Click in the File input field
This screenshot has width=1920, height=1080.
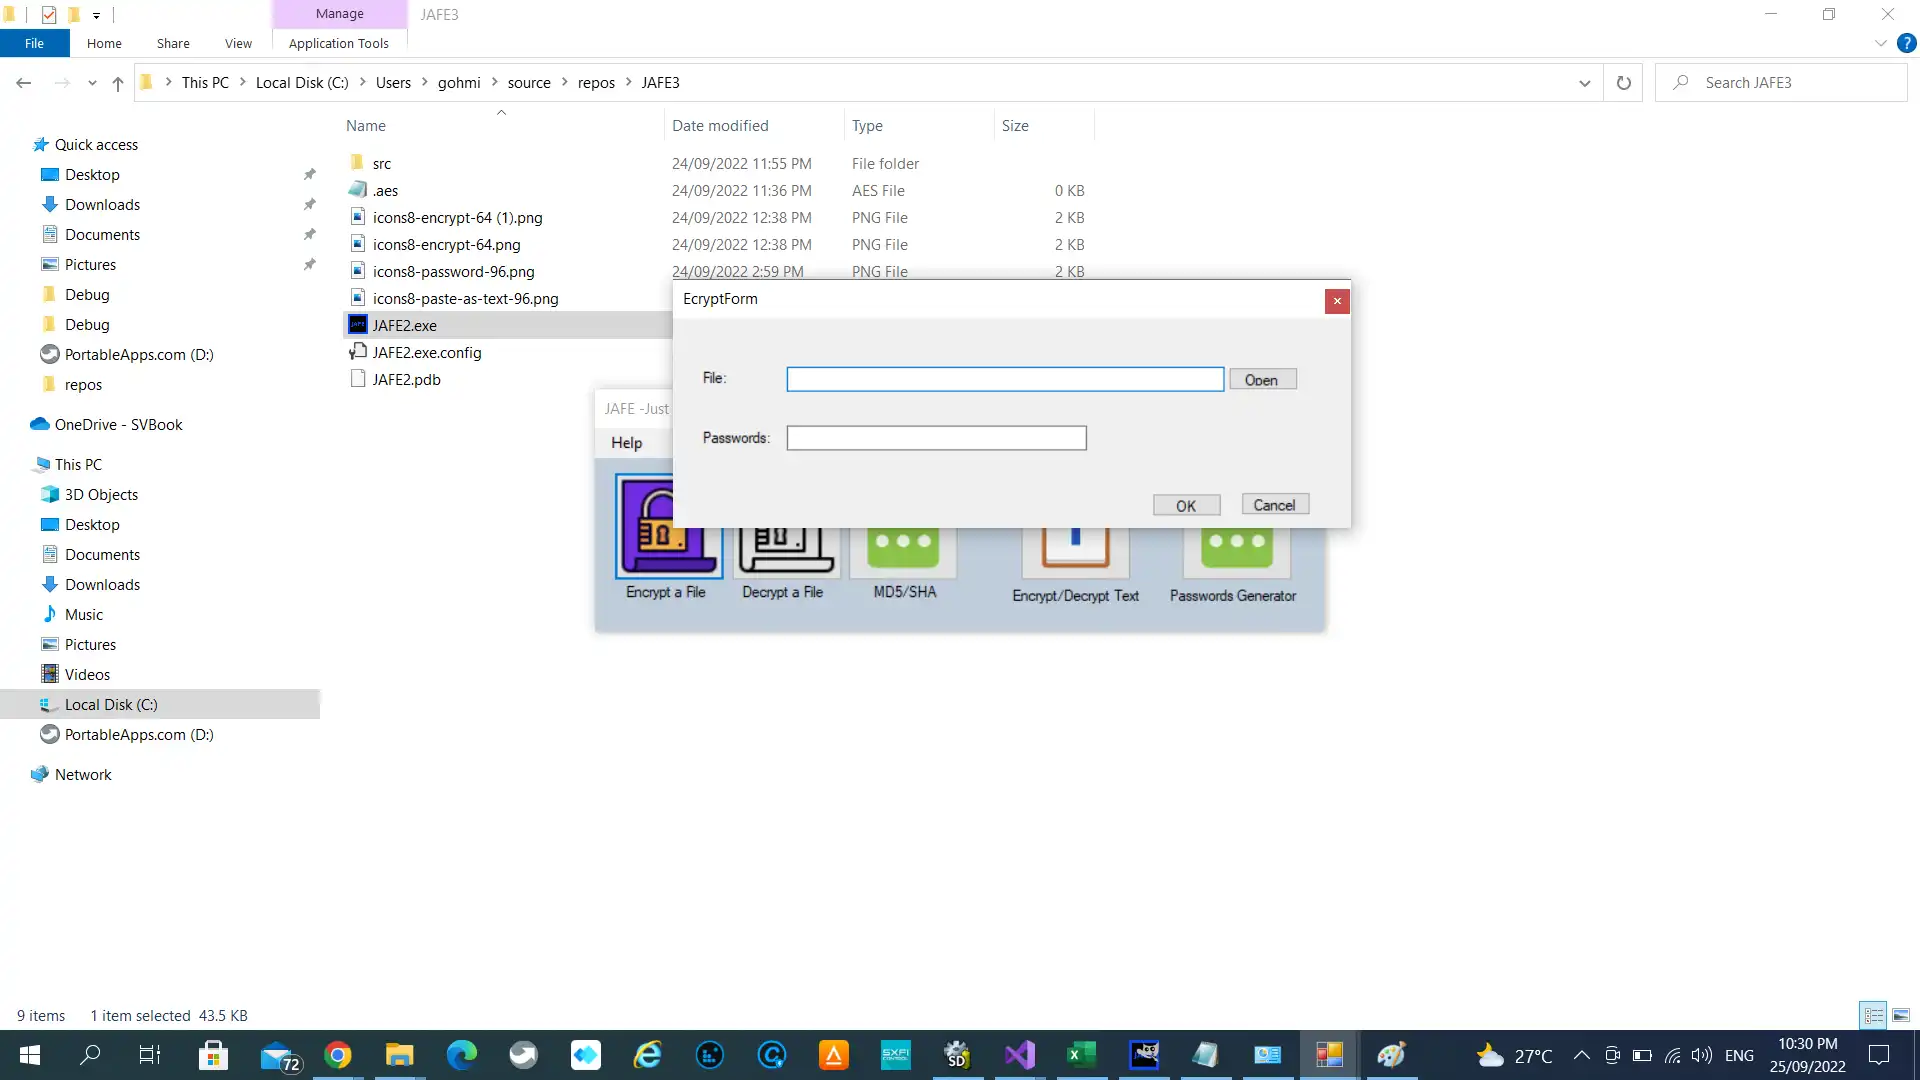1005,378
